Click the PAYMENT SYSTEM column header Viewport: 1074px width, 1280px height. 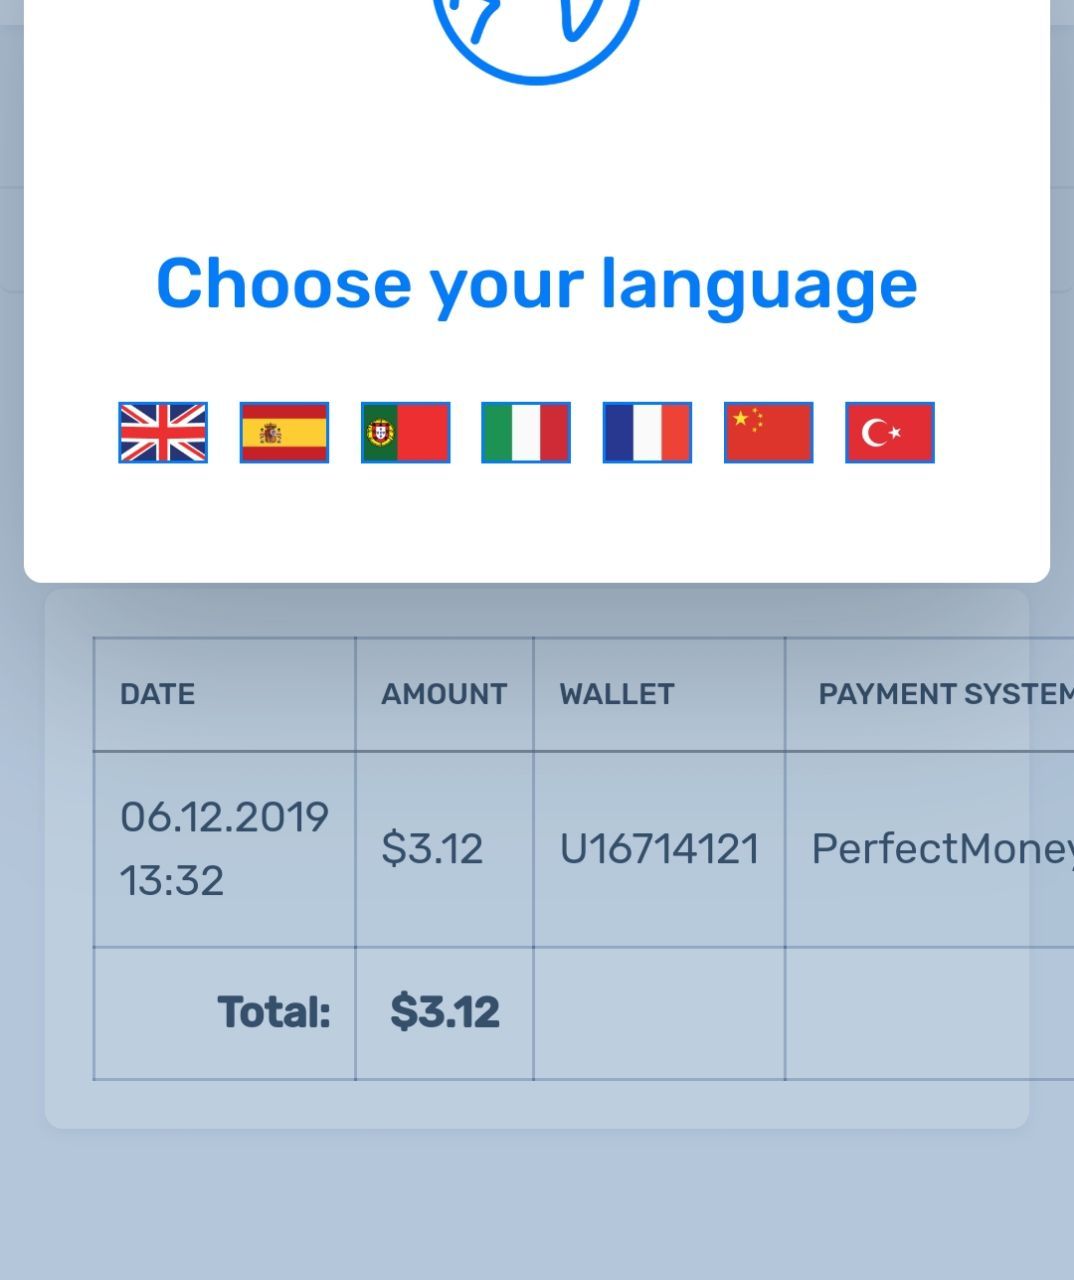point(940,694)
